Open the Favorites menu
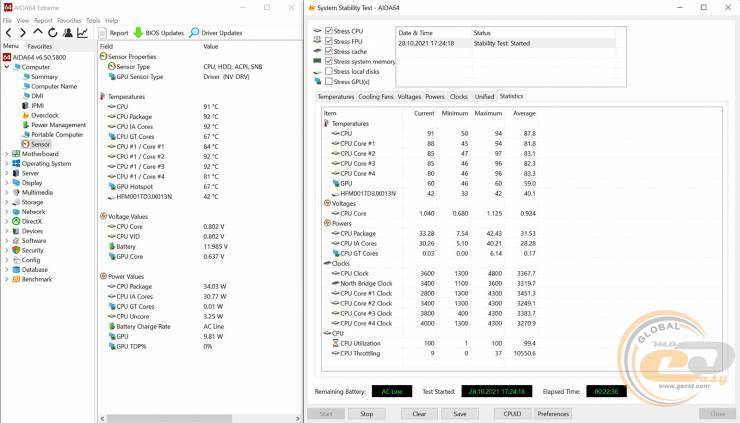This screenshot has height=423, width=740. click(x=69, y=21)
